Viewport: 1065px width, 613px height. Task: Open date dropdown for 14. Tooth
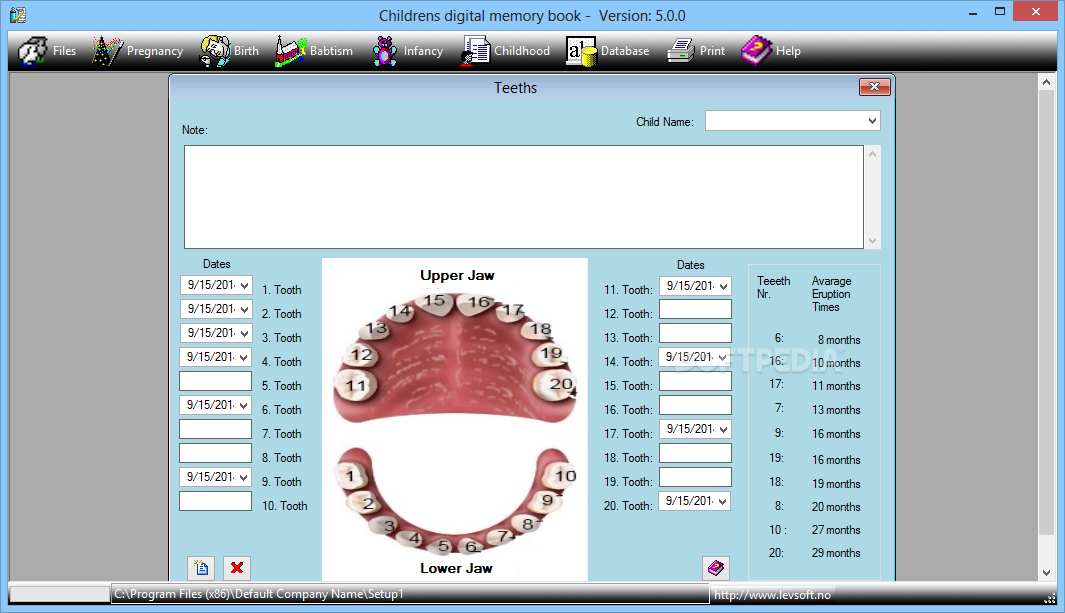point(723,357)
